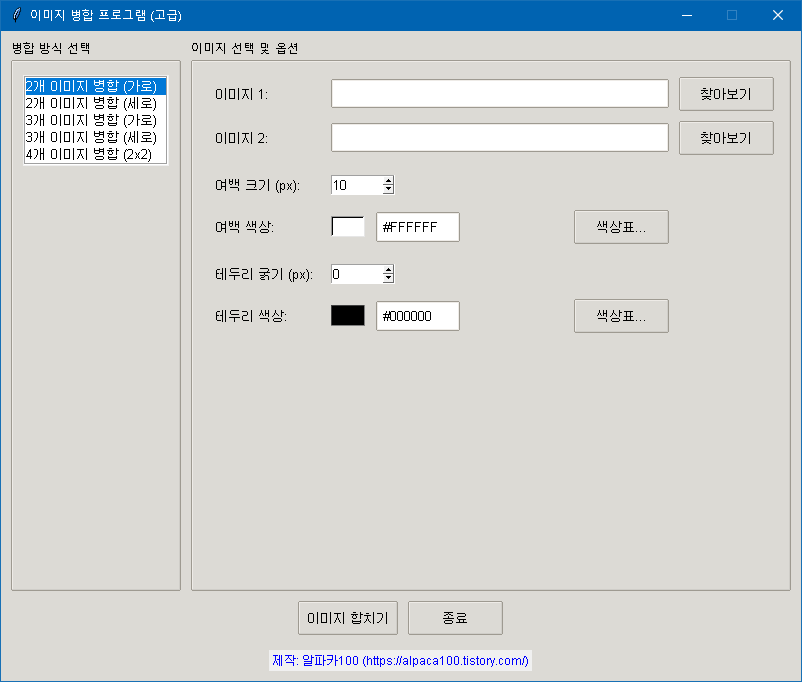Click the 테두리 굵기 value field
The height and width of the screenshot is (682, 802).
point(357,274)
